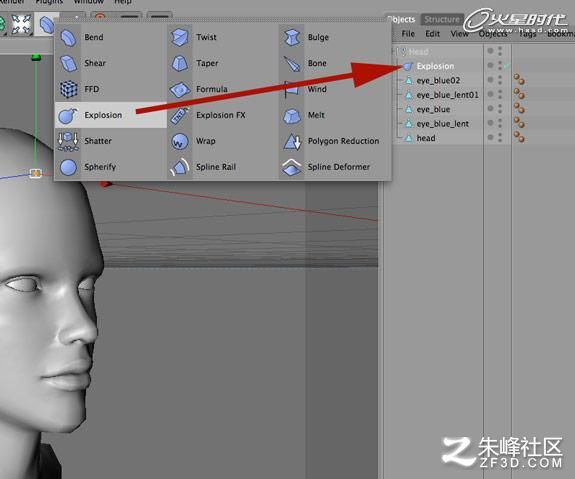Select the eye_blue_lent01 object
Viewport: 575px width, 479px height.
(447, 95)
